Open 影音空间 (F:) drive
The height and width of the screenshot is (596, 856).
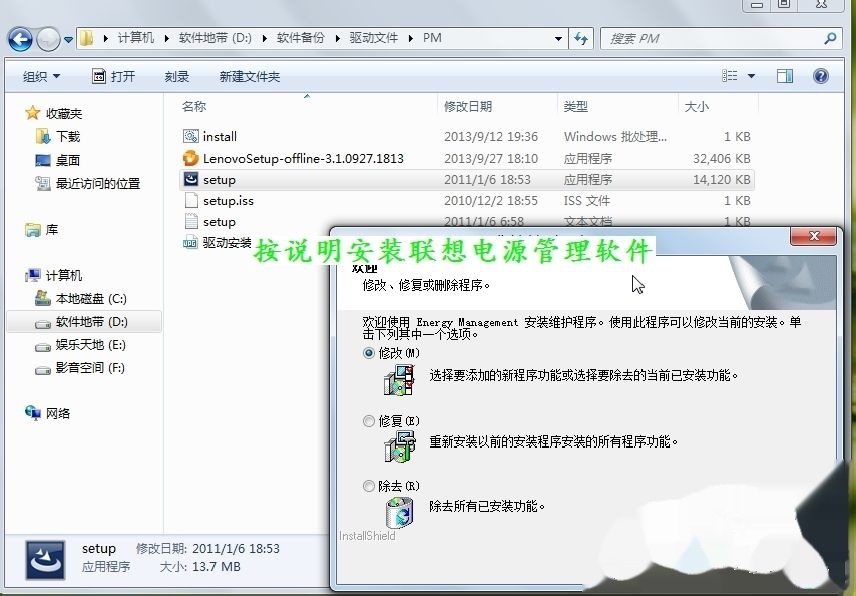pyautogui.click(x=90, y=368)
